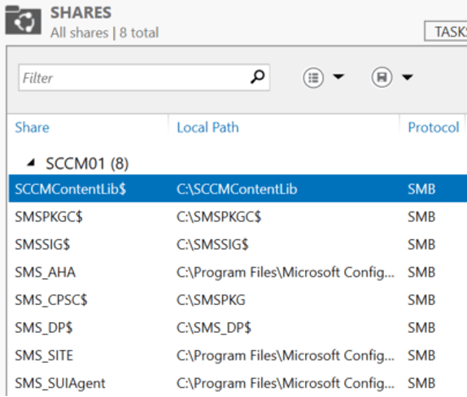The image size is (467, 397).
Task: Select the SMS_SITE share row
Action: [238, 355]
